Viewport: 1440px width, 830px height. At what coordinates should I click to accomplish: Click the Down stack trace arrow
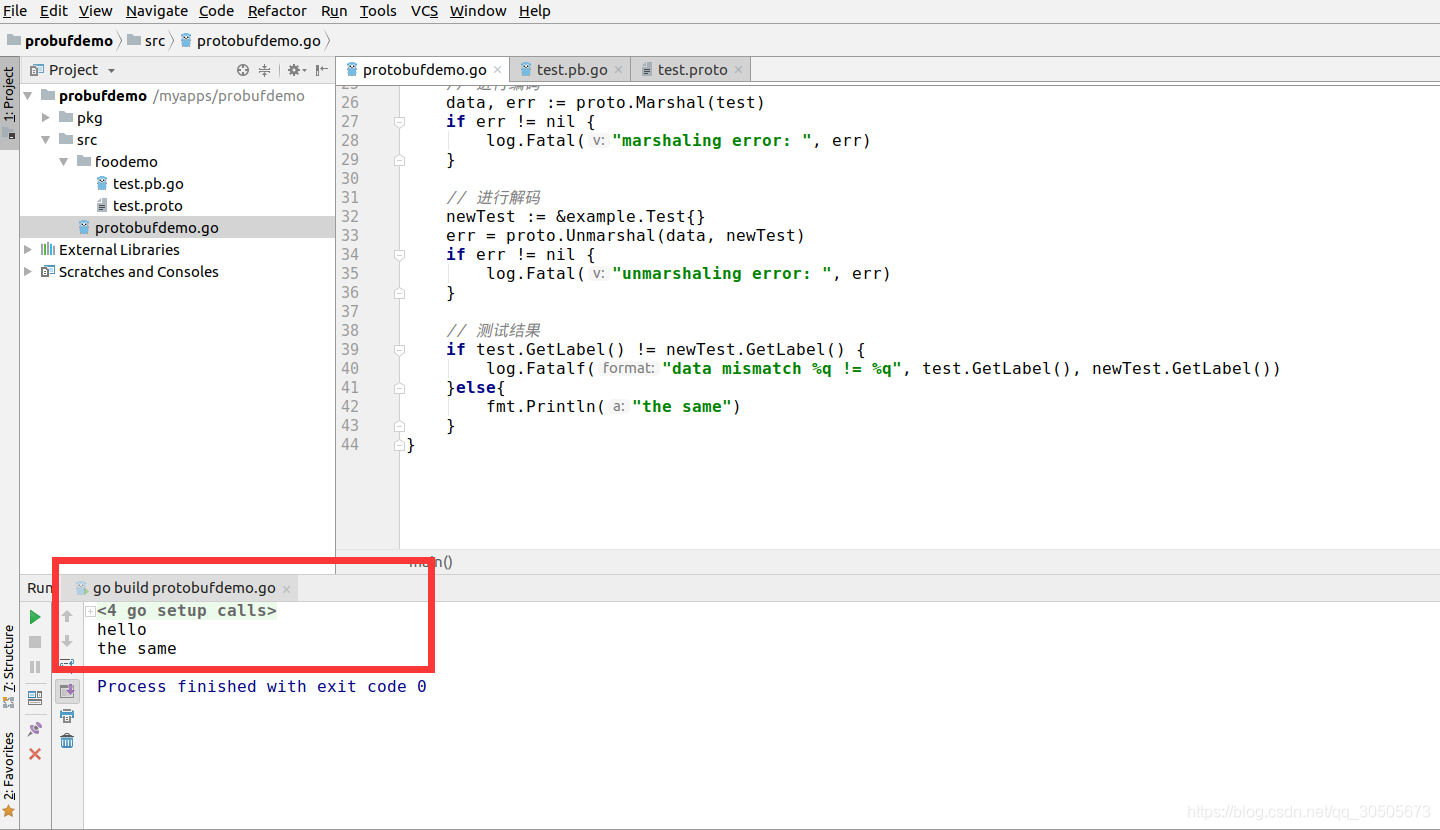pyautogui.click(x=67, y=641)
